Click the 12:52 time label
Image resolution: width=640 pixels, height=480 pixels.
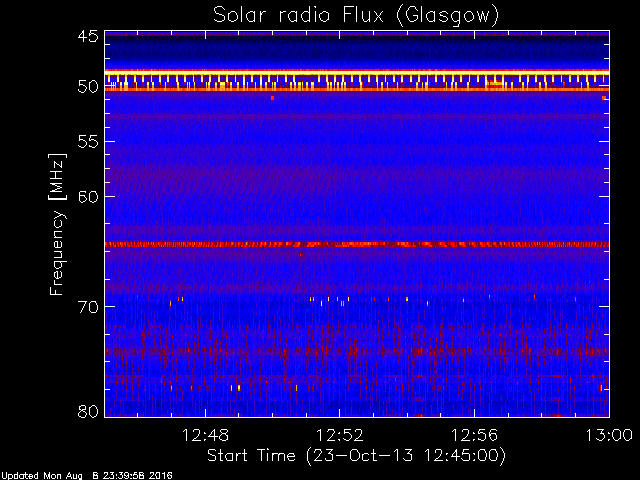340,435
